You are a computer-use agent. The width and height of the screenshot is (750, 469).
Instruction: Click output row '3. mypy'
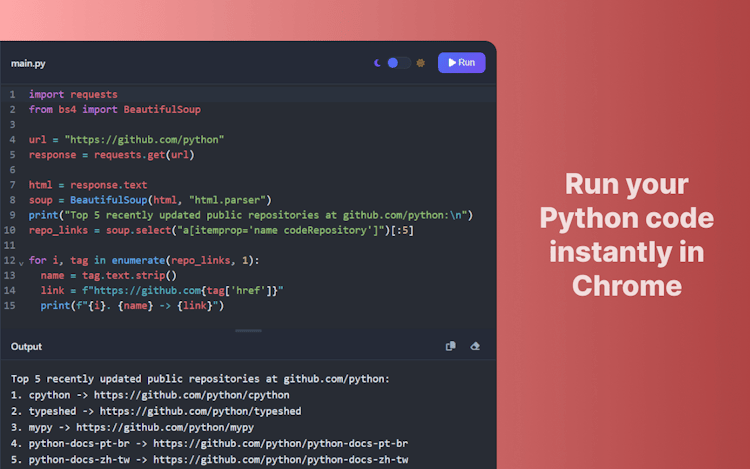click(x=132, y=427)
